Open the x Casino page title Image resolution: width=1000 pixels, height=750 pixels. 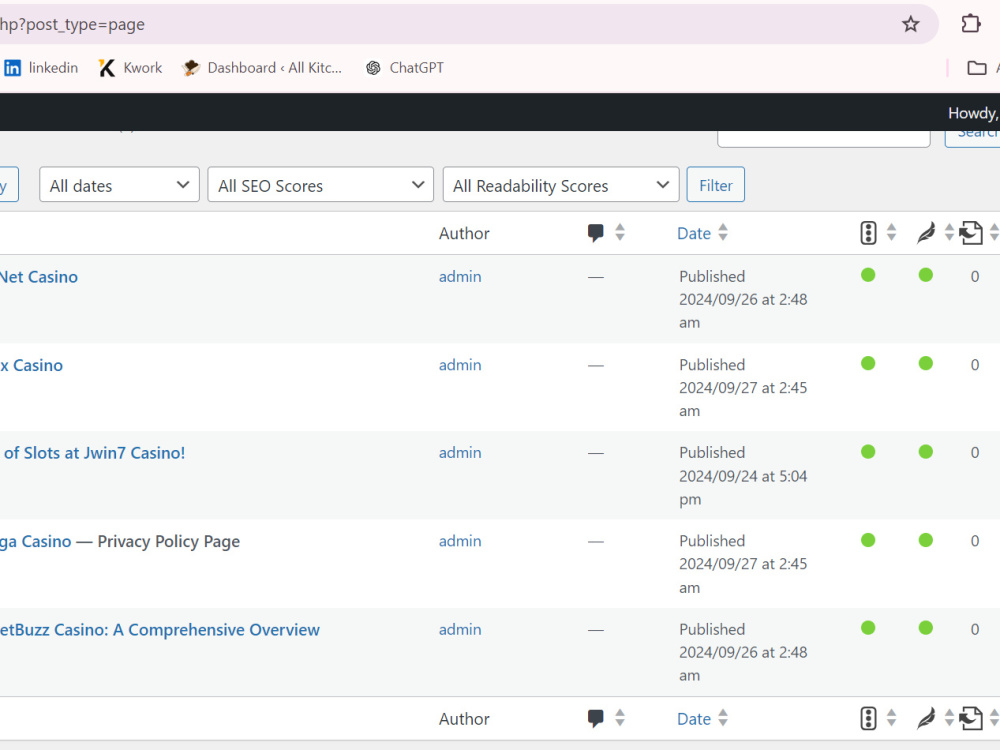[31, 365]
